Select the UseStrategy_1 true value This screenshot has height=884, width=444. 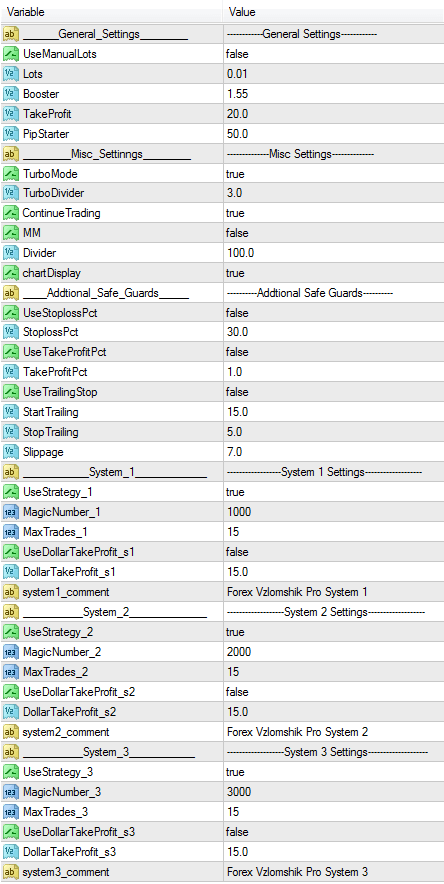(235, 492)
